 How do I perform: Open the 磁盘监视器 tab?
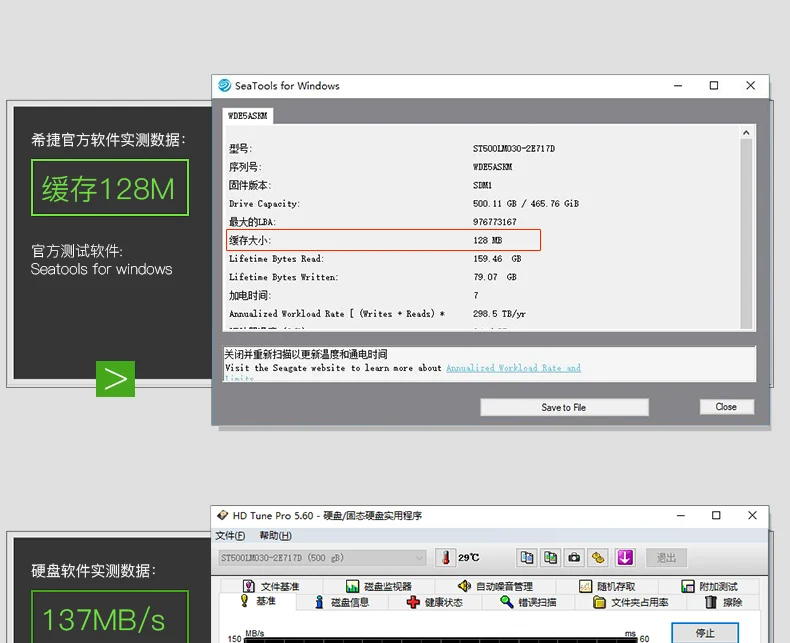379,586
